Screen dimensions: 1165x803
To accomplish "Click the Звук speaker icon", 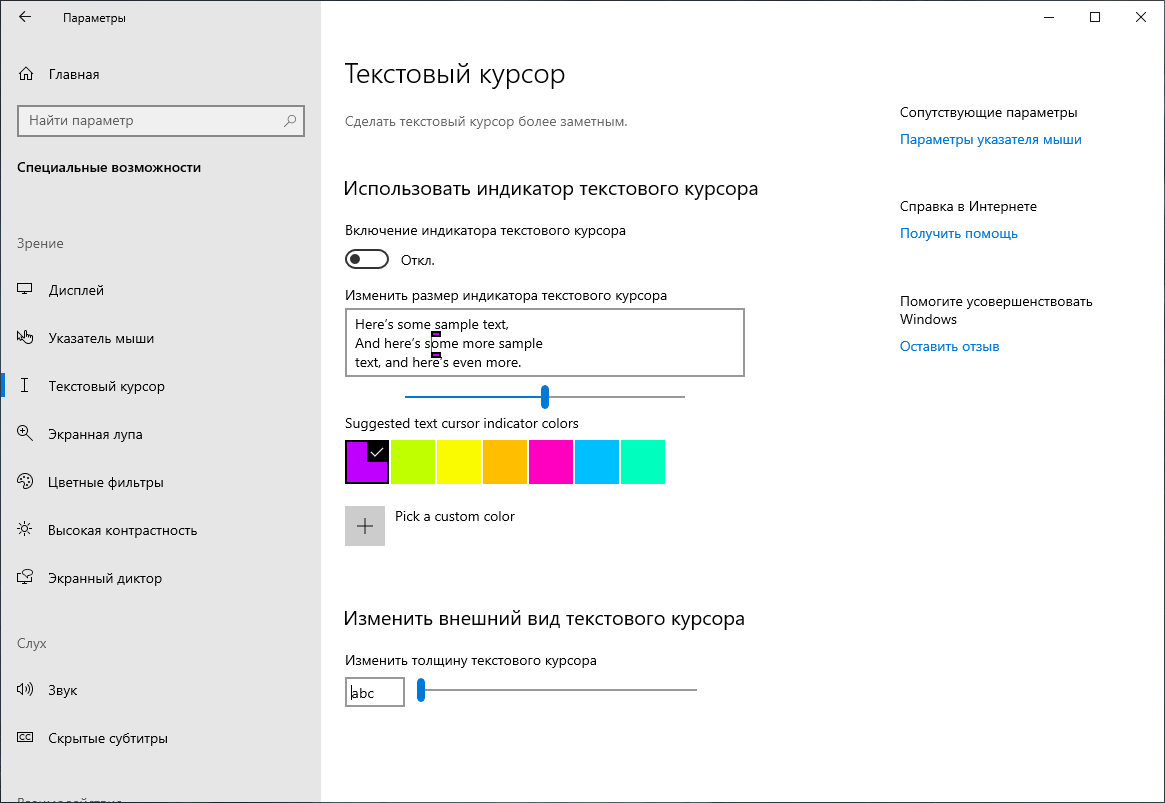I will [x=25, y=690].
